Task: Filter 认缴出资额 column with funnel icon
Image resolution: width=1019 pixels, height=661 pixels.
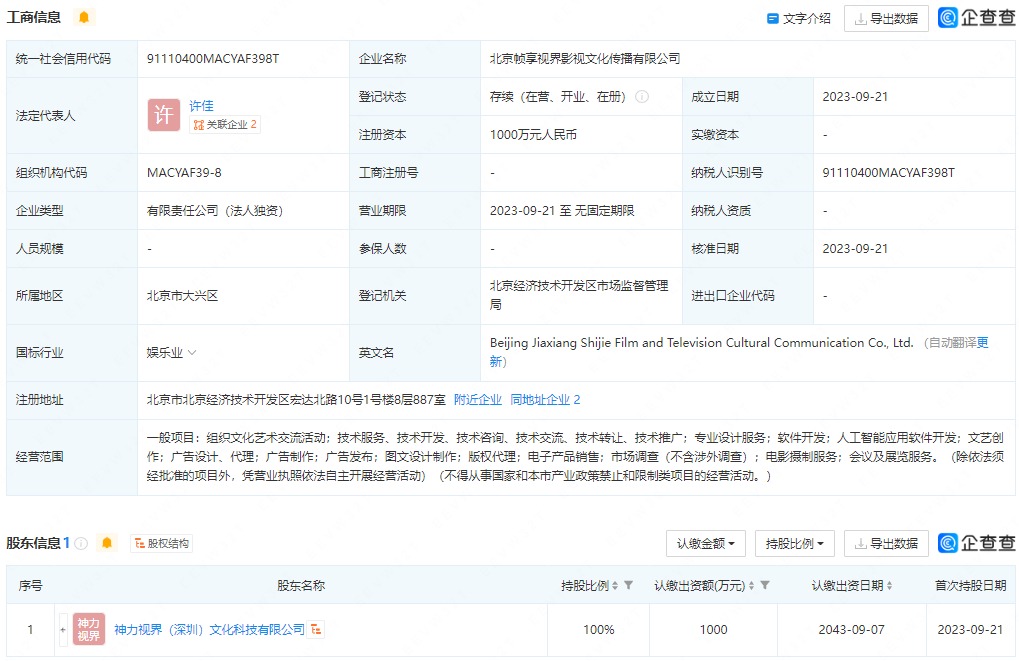Action: (765, 585)
